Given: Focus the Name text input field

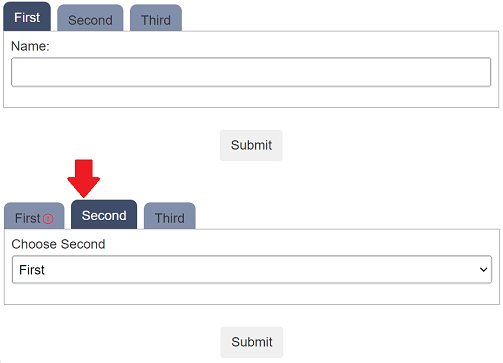Looking at the screenshot, I should pyautogui.click(x=251, y=72).
